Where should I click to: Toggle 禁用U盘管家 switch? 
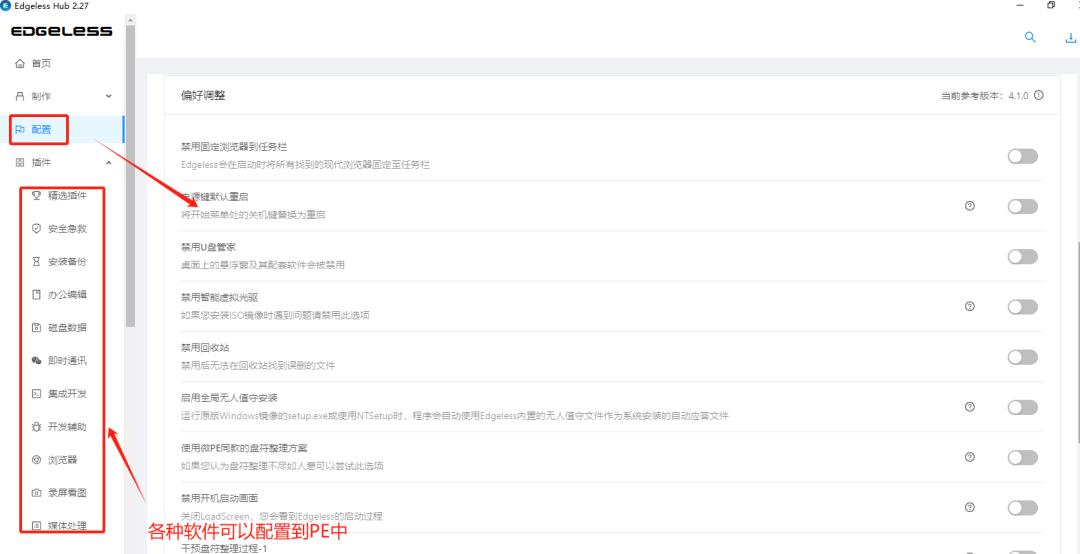[1022, 256]
